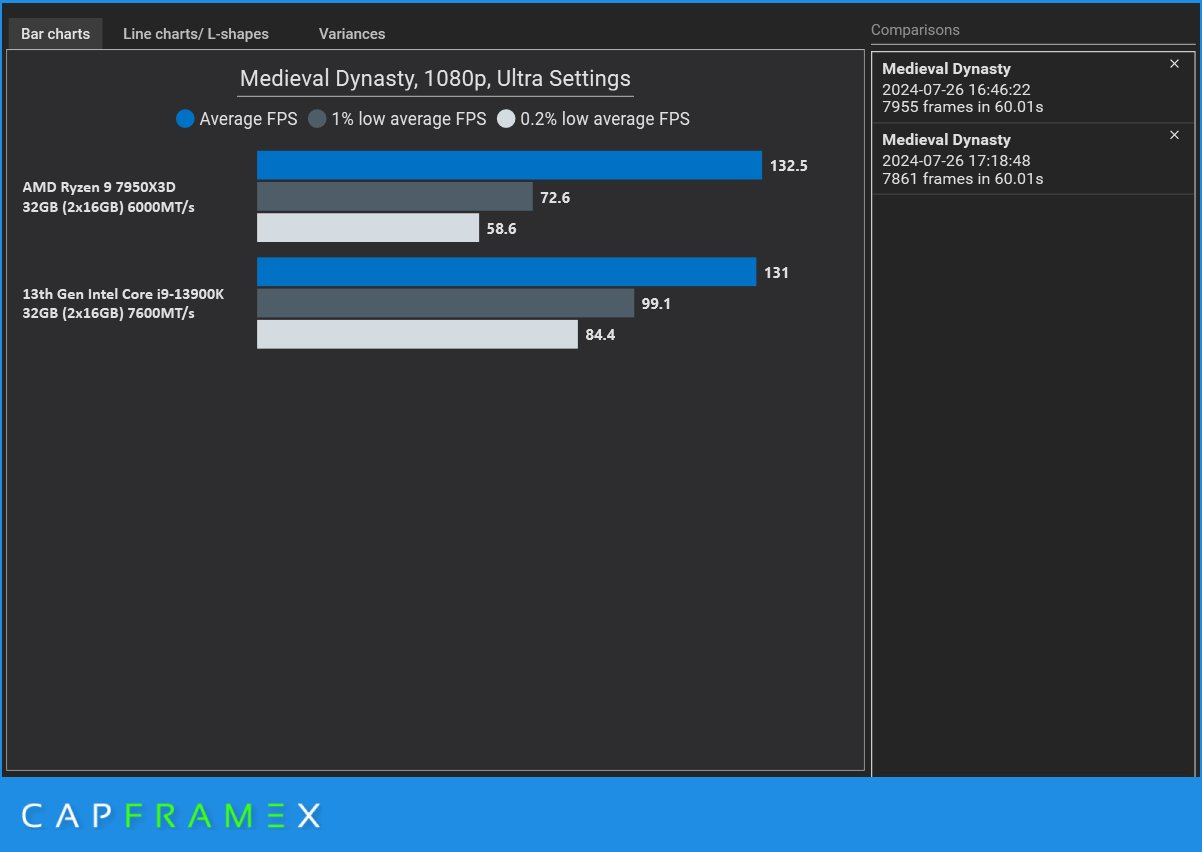
Task: Click the 131 average FPS bar
Action: pos(506,272)
